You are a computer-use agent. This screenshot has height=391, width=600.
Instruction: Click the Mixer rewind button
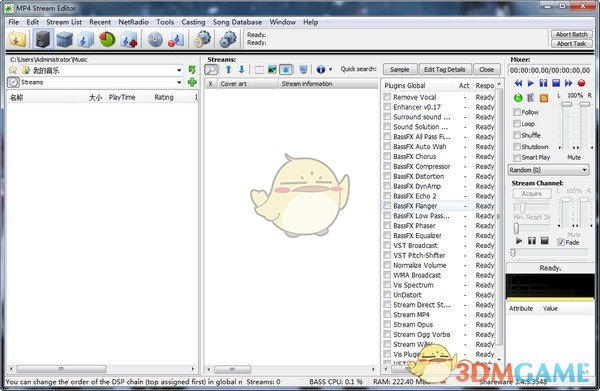tap(518, 83)
